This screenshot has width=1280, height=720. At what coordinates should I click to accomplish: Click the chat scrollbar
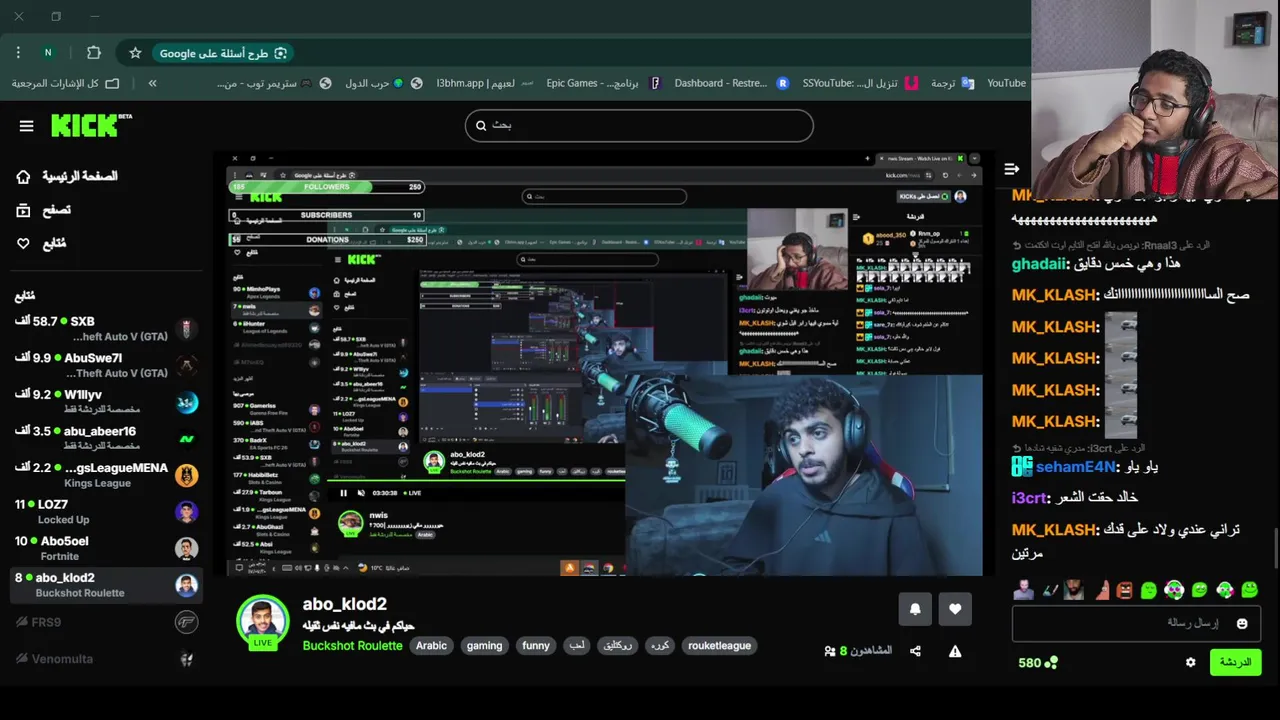click(x=1275, y=548)
